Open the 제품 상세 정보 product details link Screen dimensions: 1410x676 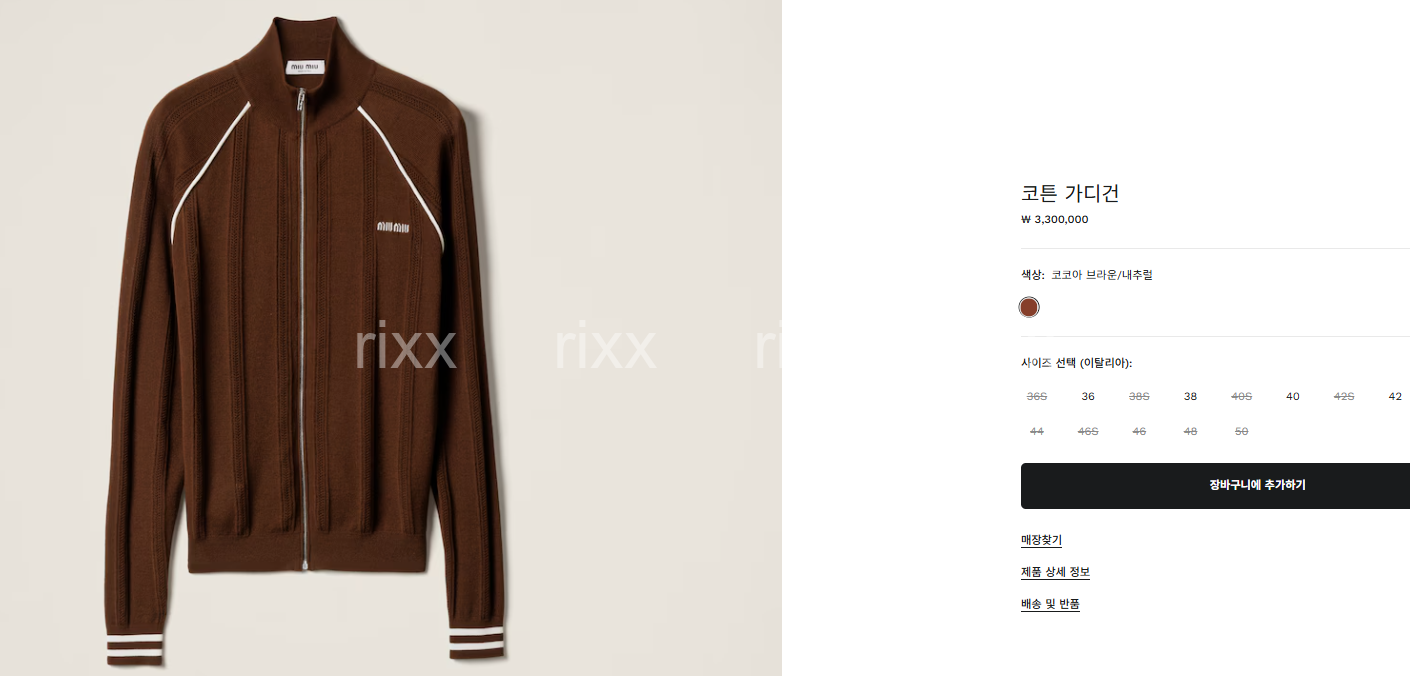point(1055,573)
